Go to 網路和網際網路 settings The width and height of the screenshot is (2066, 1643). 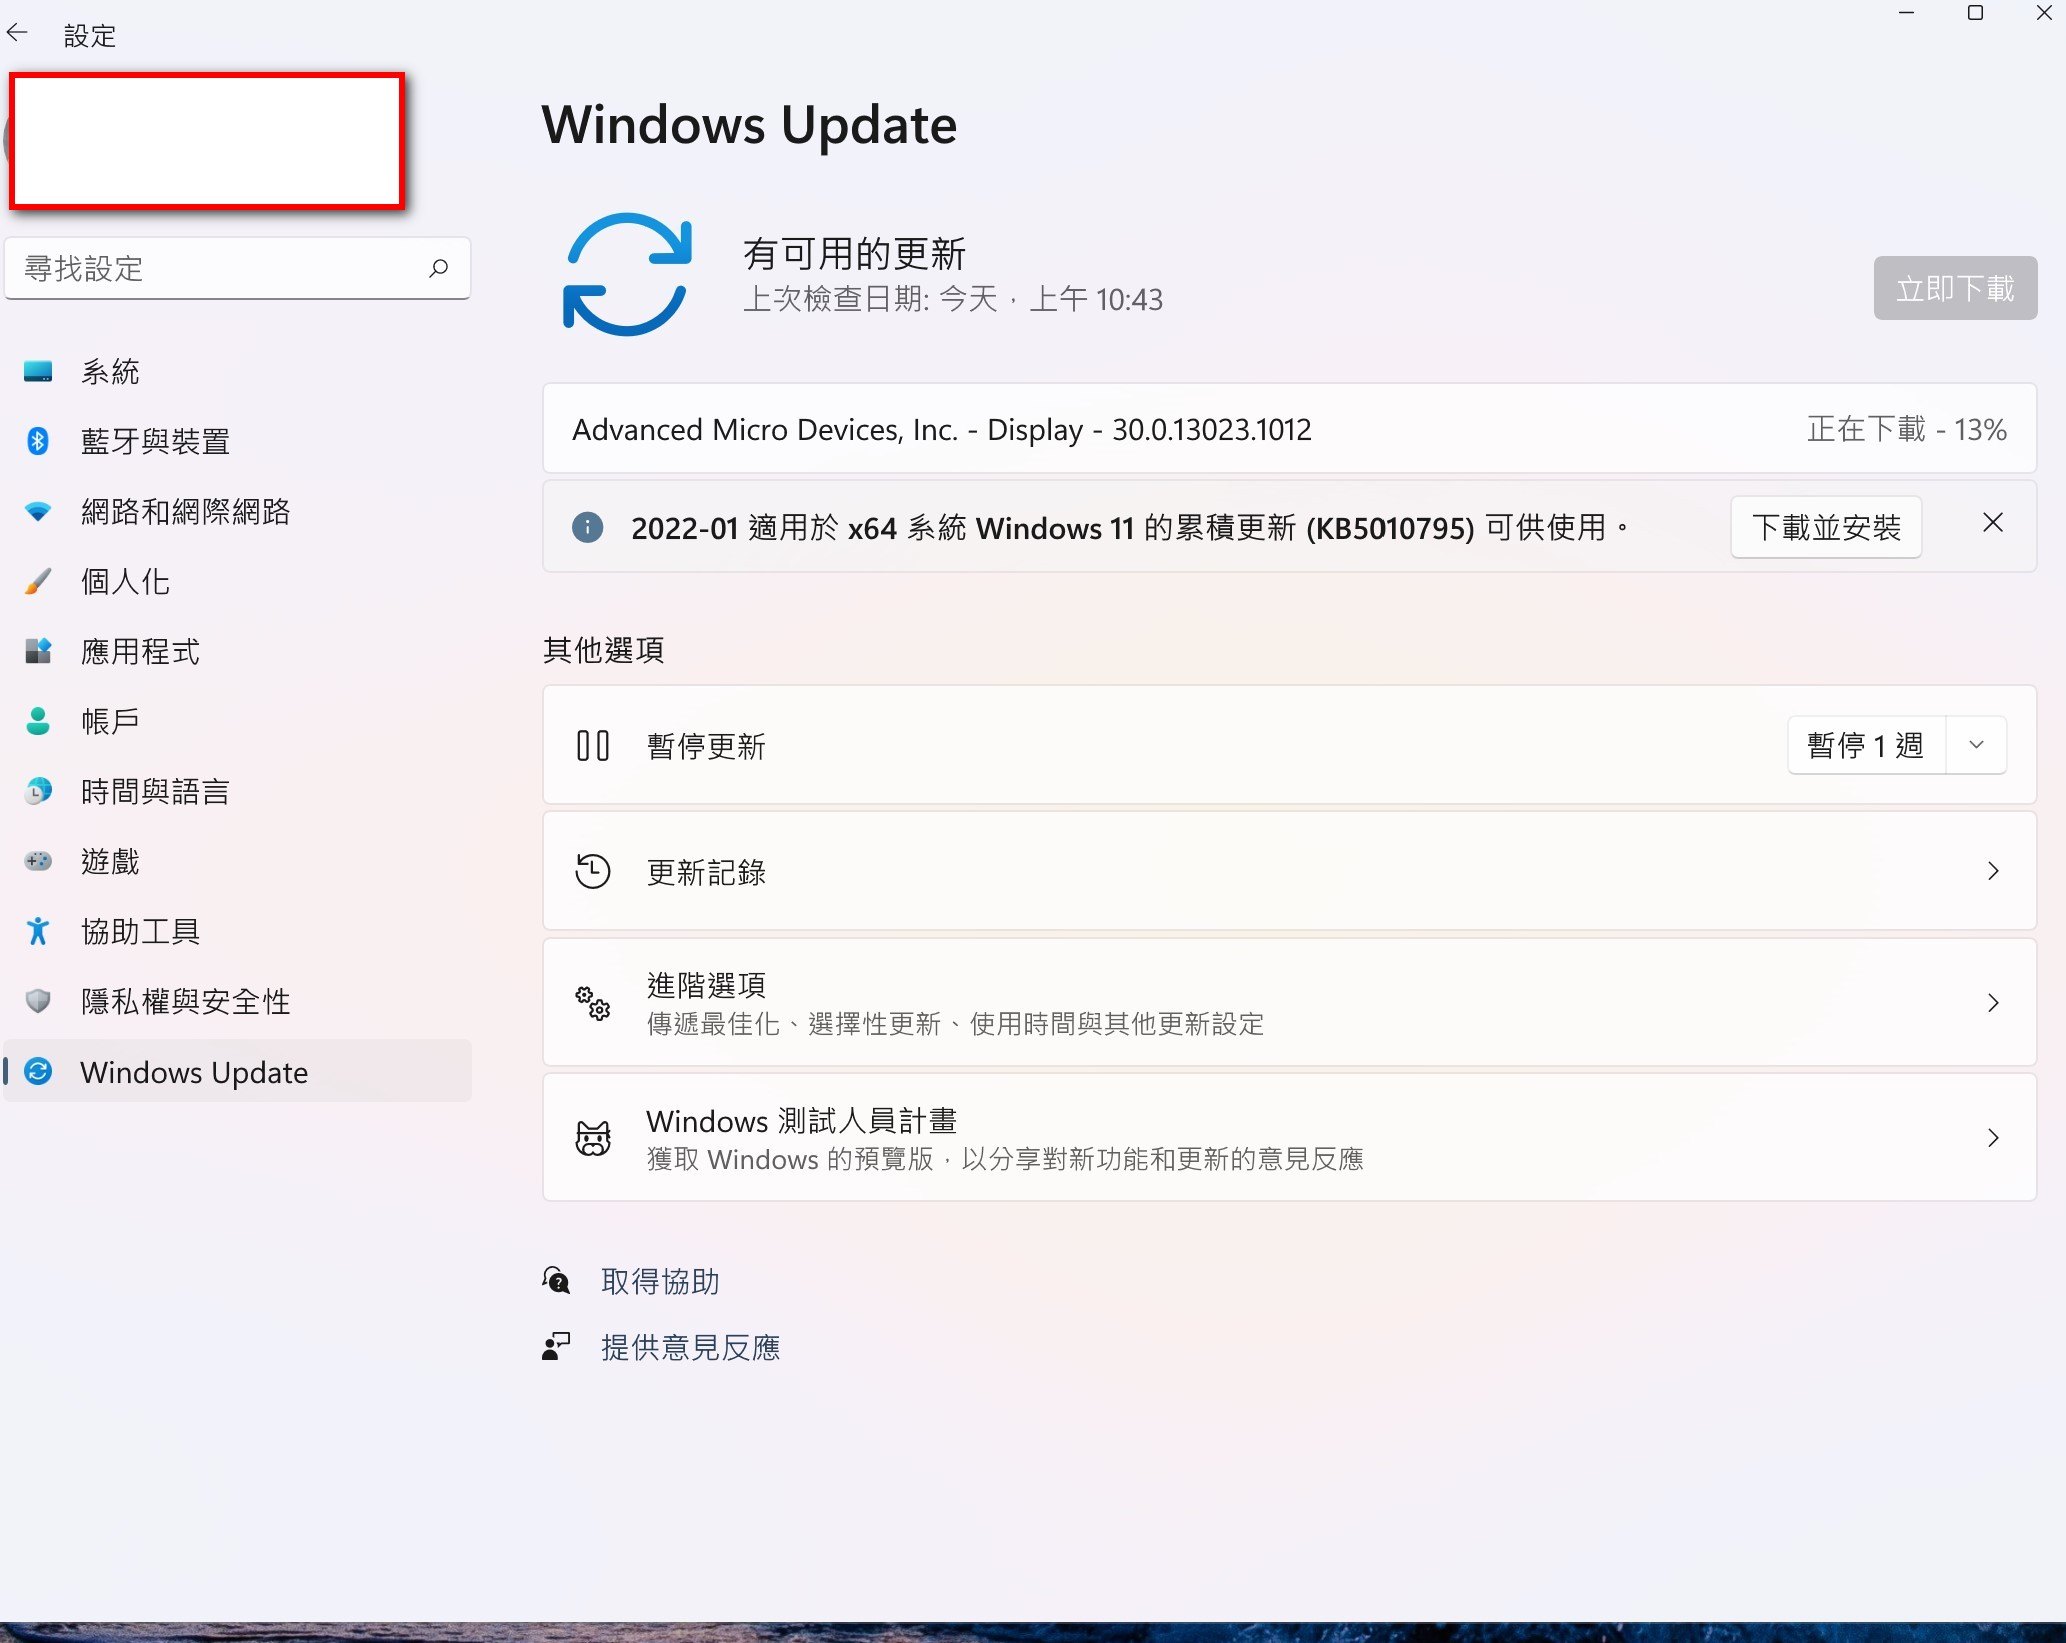pyautogui.click(x=237, y=512)
